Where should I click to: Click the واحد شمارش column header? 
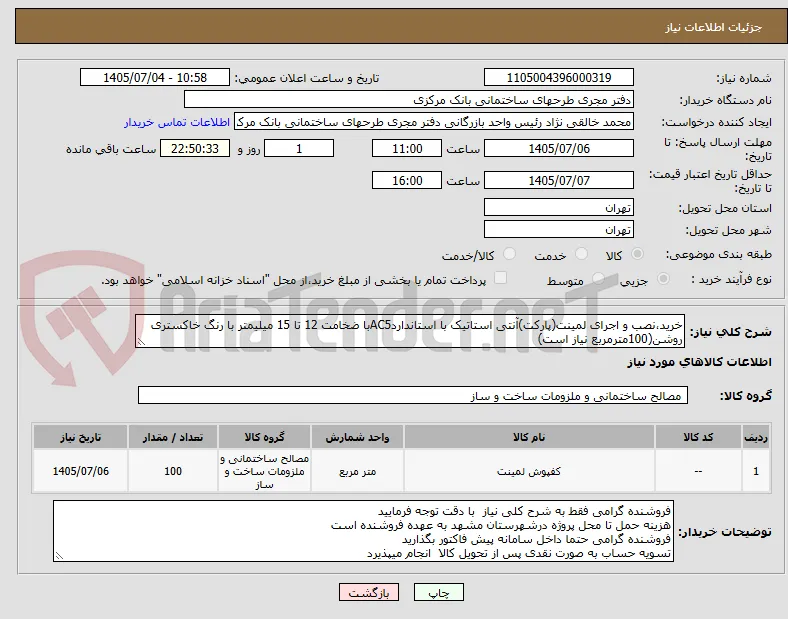[x=357, y=437]
